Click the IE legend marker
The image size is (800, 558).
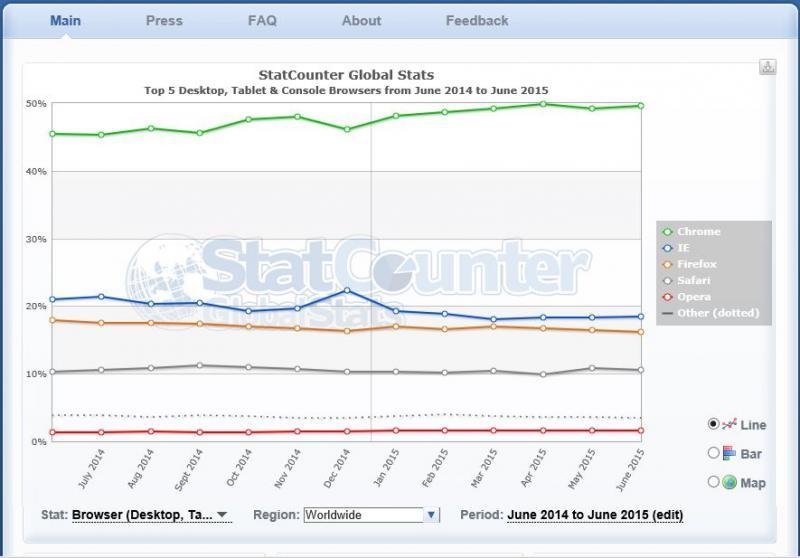pyautogui.click(x=667, y=248)
